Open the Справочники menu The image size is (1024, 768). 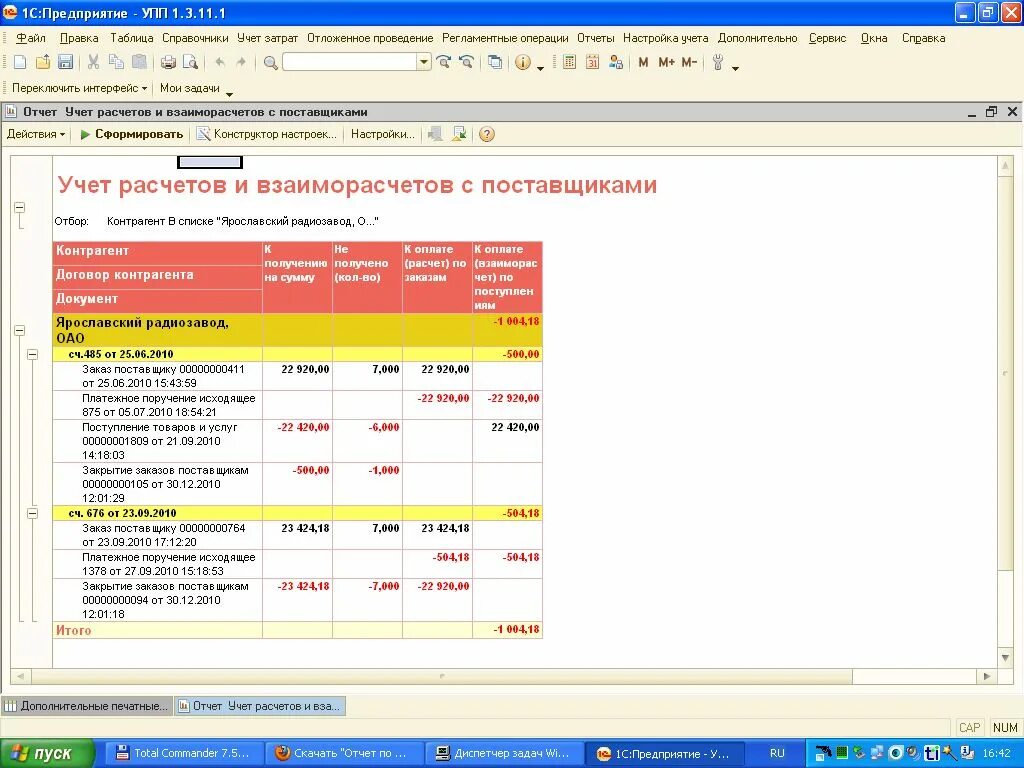(195, 38)
